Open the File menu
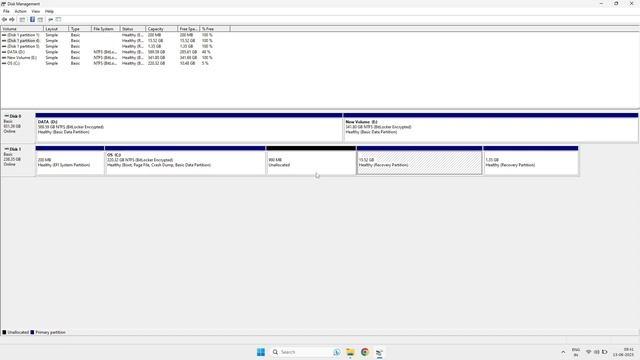This screenshot has width=640, height=360. click(6, 11)
